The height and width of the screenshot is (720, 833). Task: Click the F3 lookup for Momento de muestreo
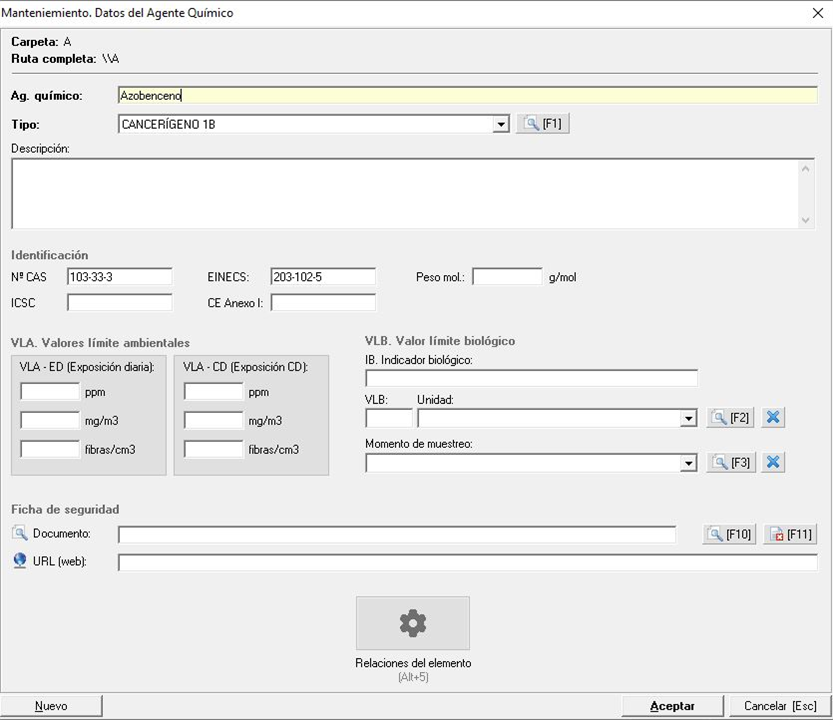pyautogui.click(x=730, y=463)
